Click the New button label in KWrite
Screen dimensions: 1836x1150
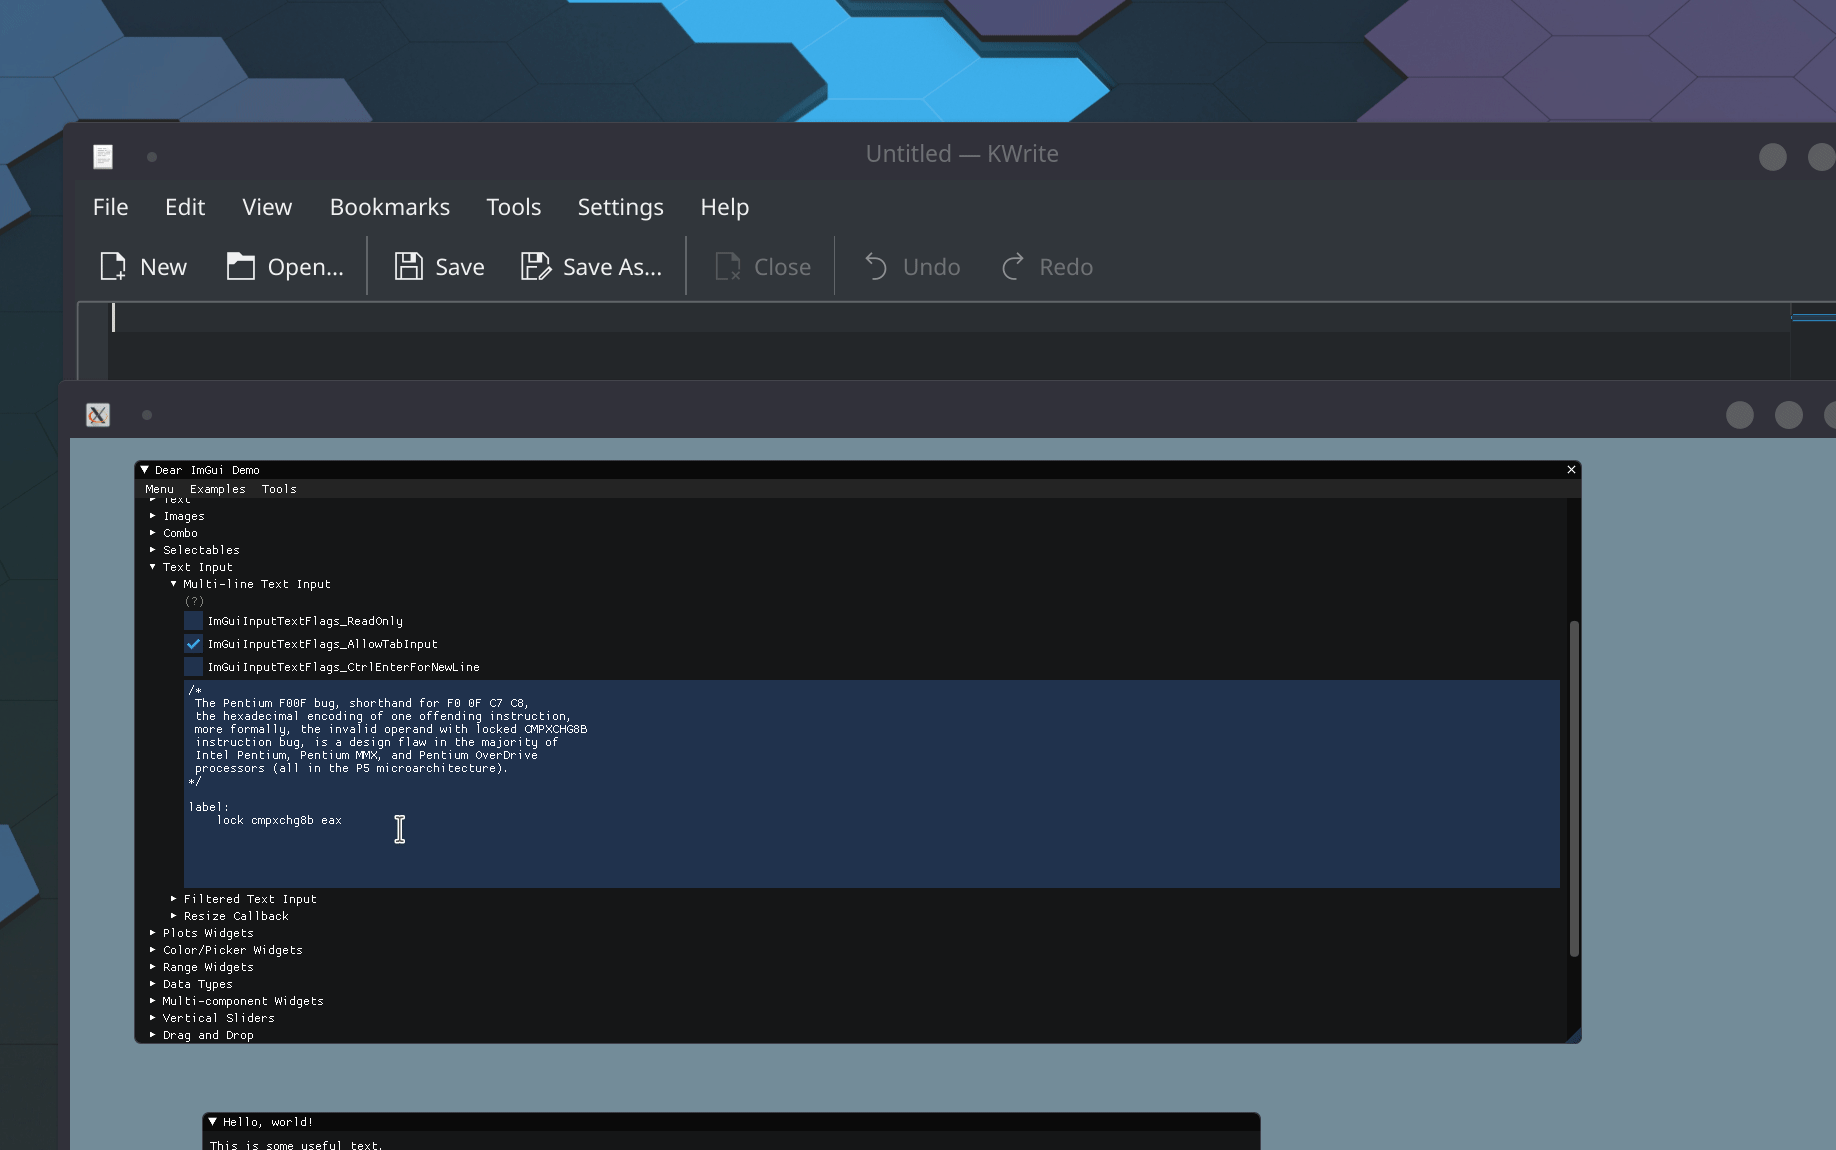(x=163, y=267)
